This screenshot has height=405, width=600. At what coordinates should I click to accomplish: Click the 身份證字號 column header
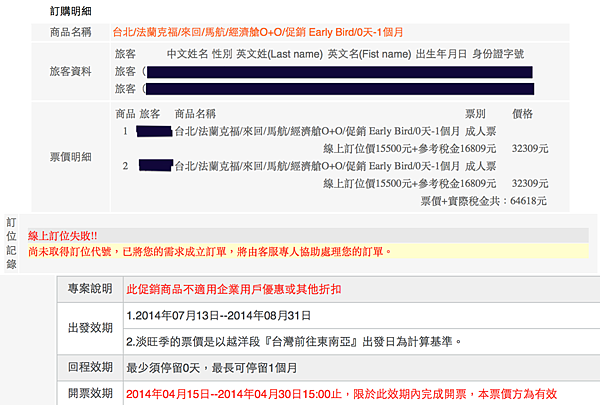498,54
